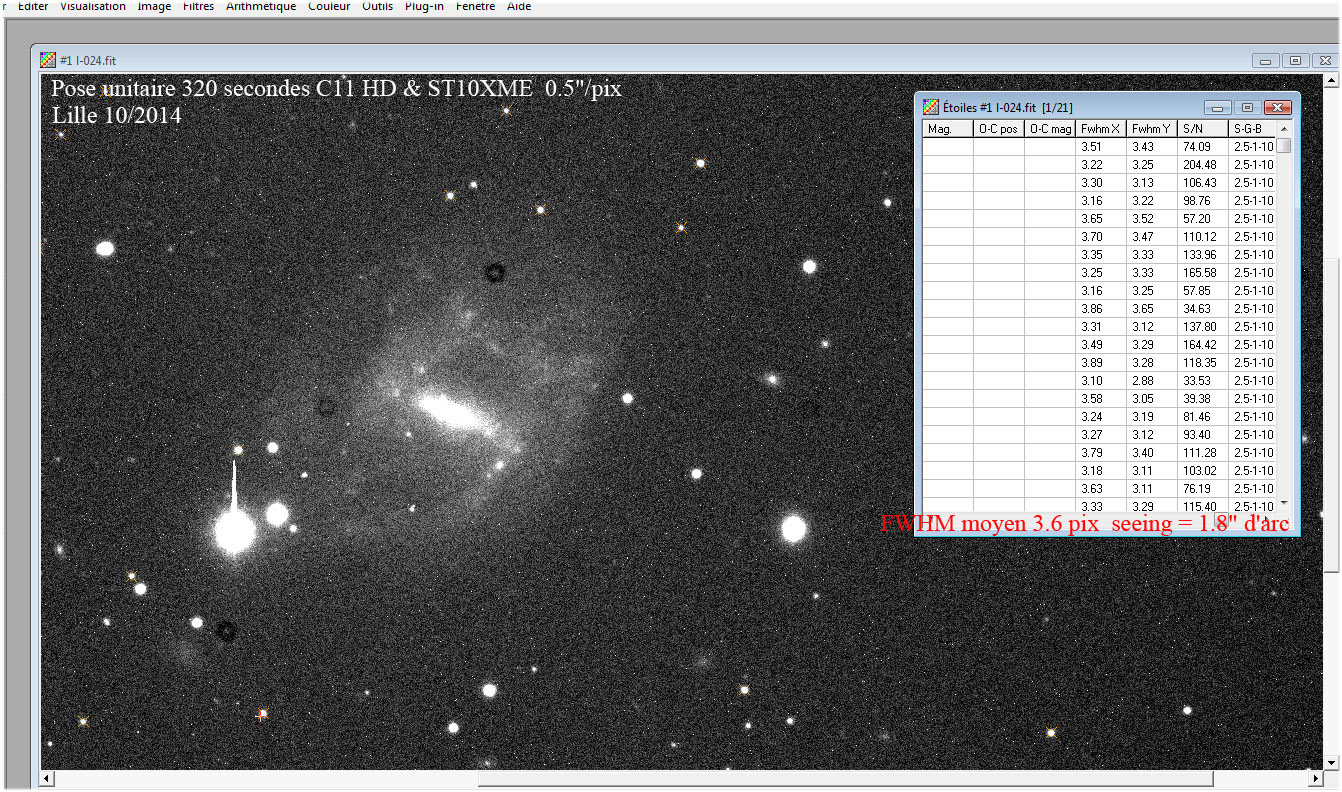Select the Fwhm X cell reading 3.89
Image resolution: width=1342 pixels, height=792 pixels.
pos(1102,363)
